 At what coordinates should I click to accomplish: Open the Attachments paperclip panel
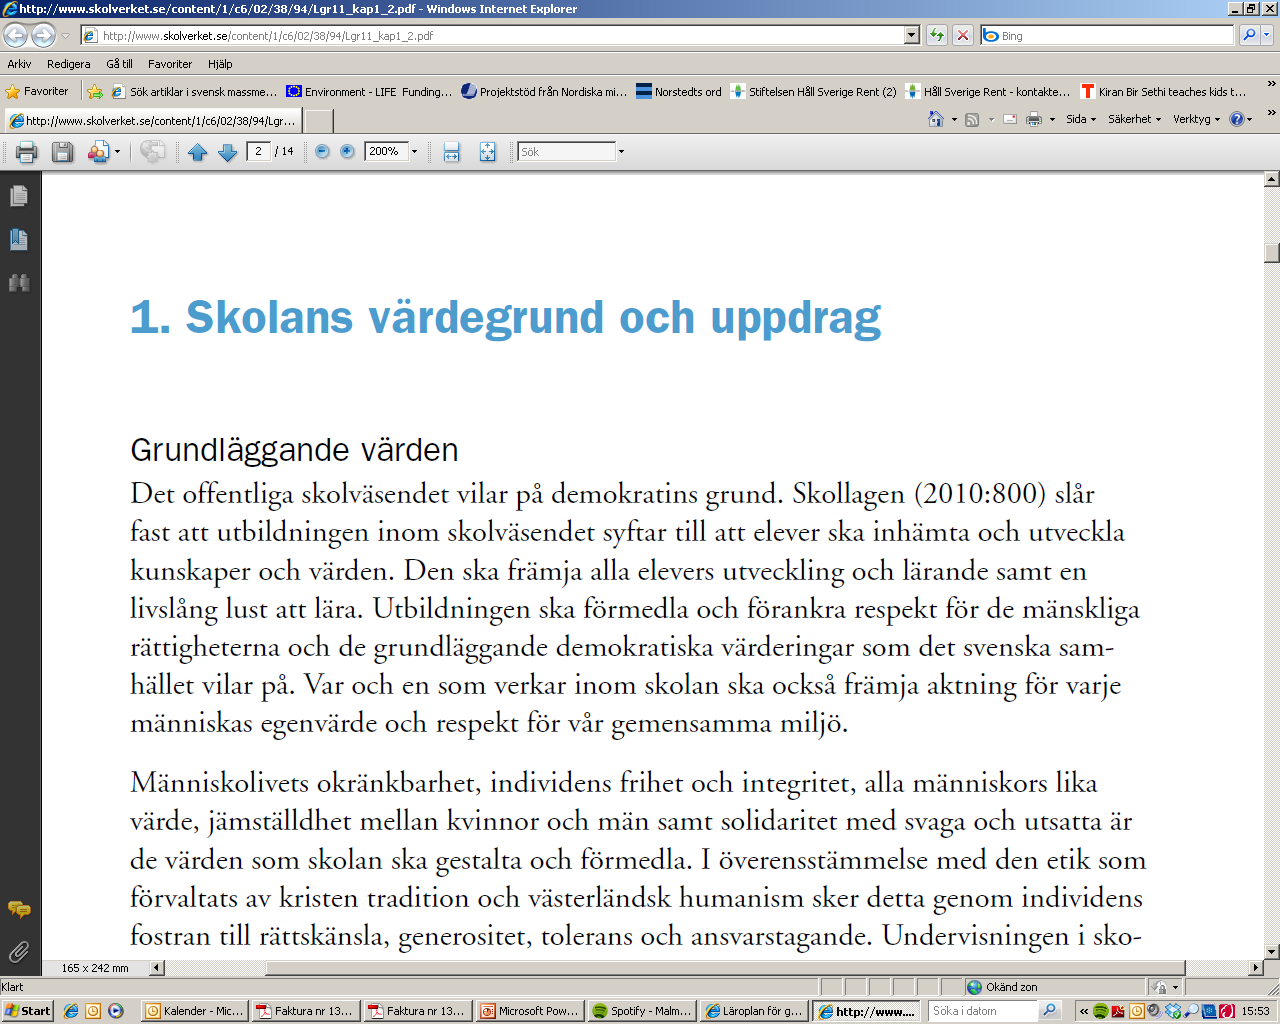(18, 951)
